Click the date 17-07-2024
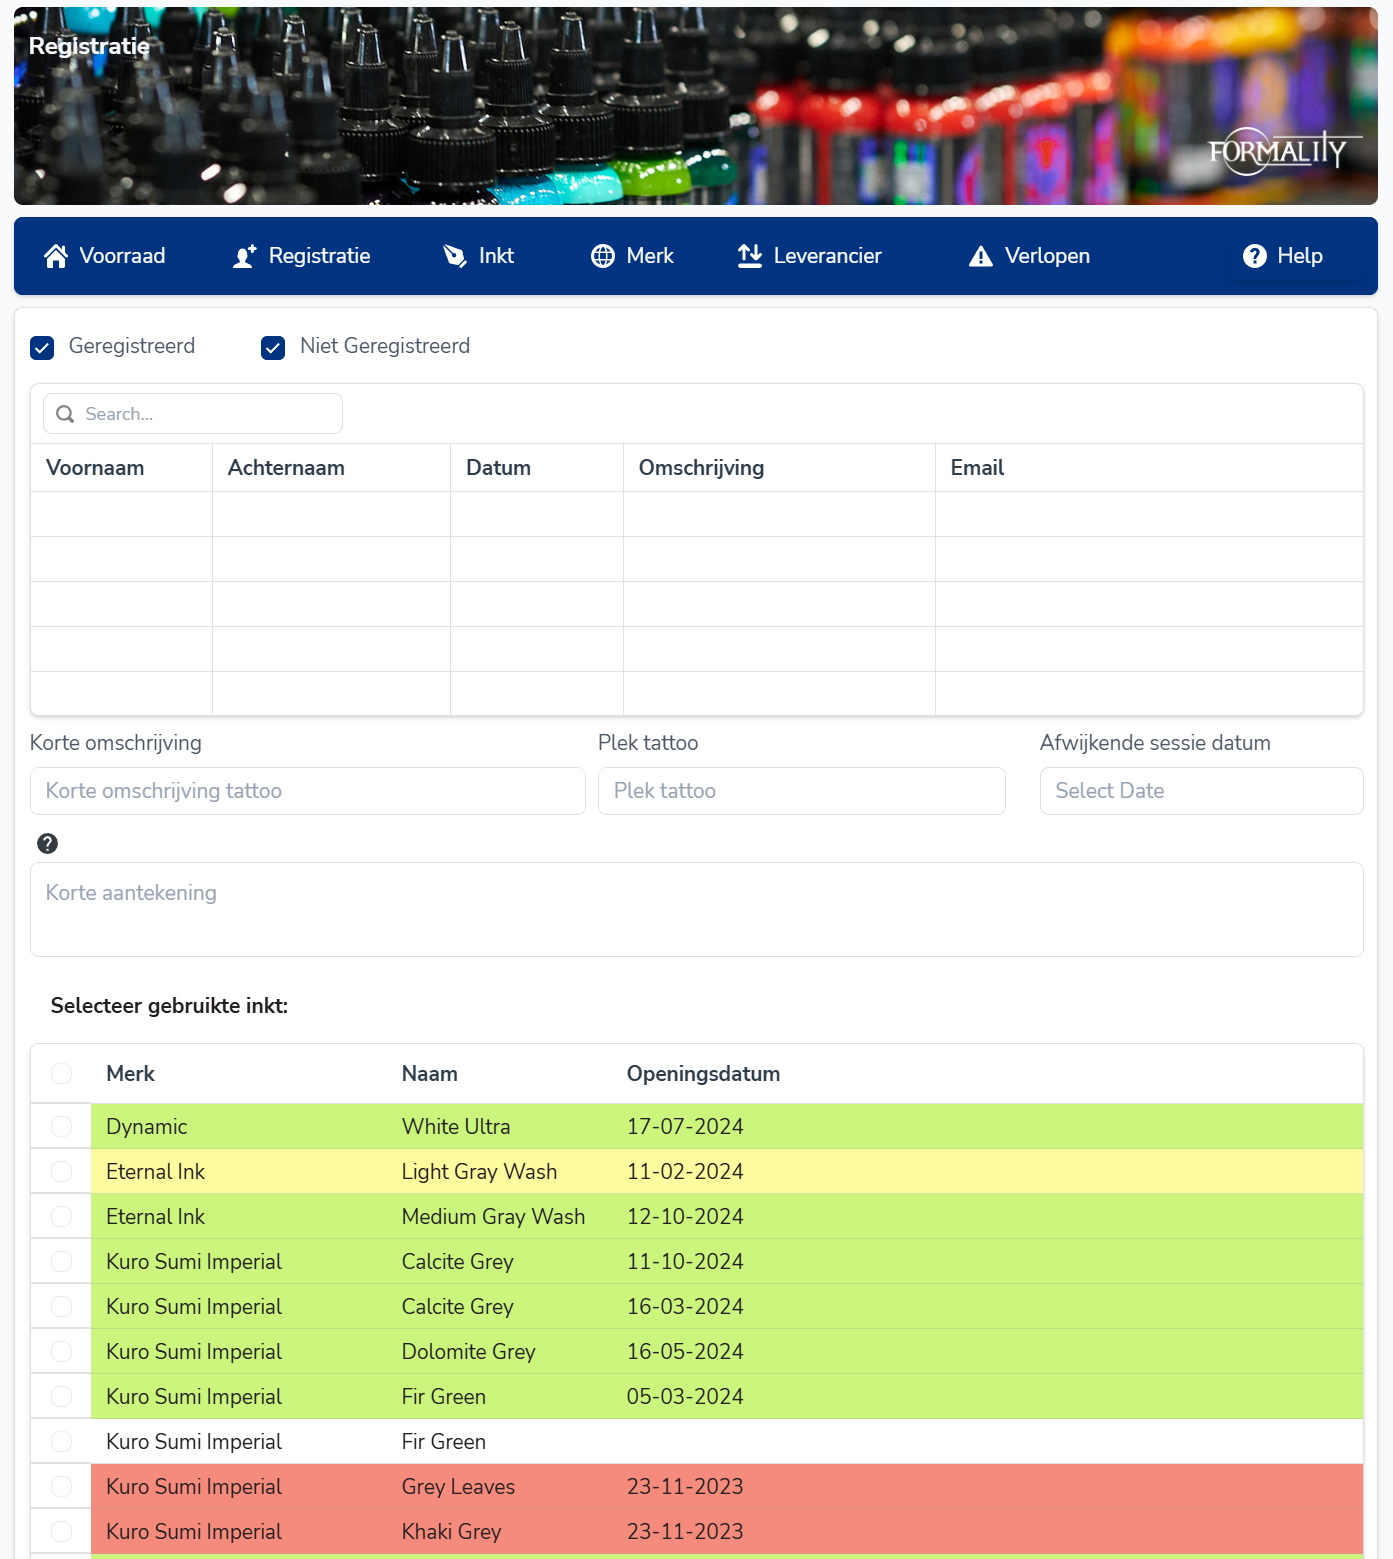This screenshot has width=1393, height=1559. click(685, 1127)
